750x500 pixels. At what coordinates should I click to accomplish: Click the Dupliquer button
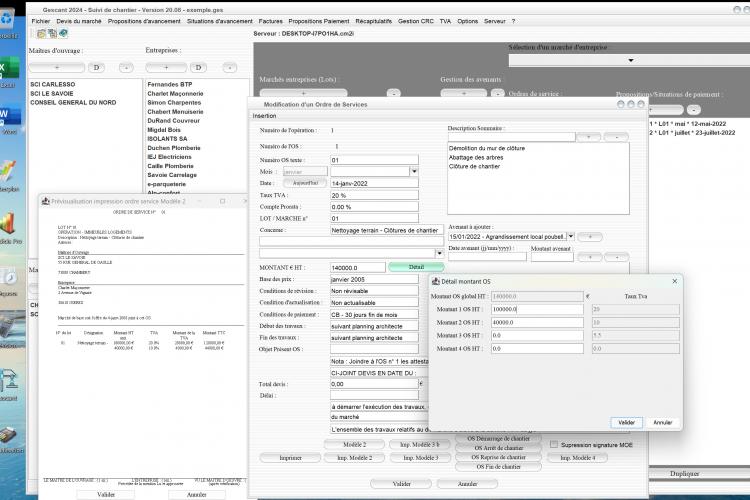[684, 474]
